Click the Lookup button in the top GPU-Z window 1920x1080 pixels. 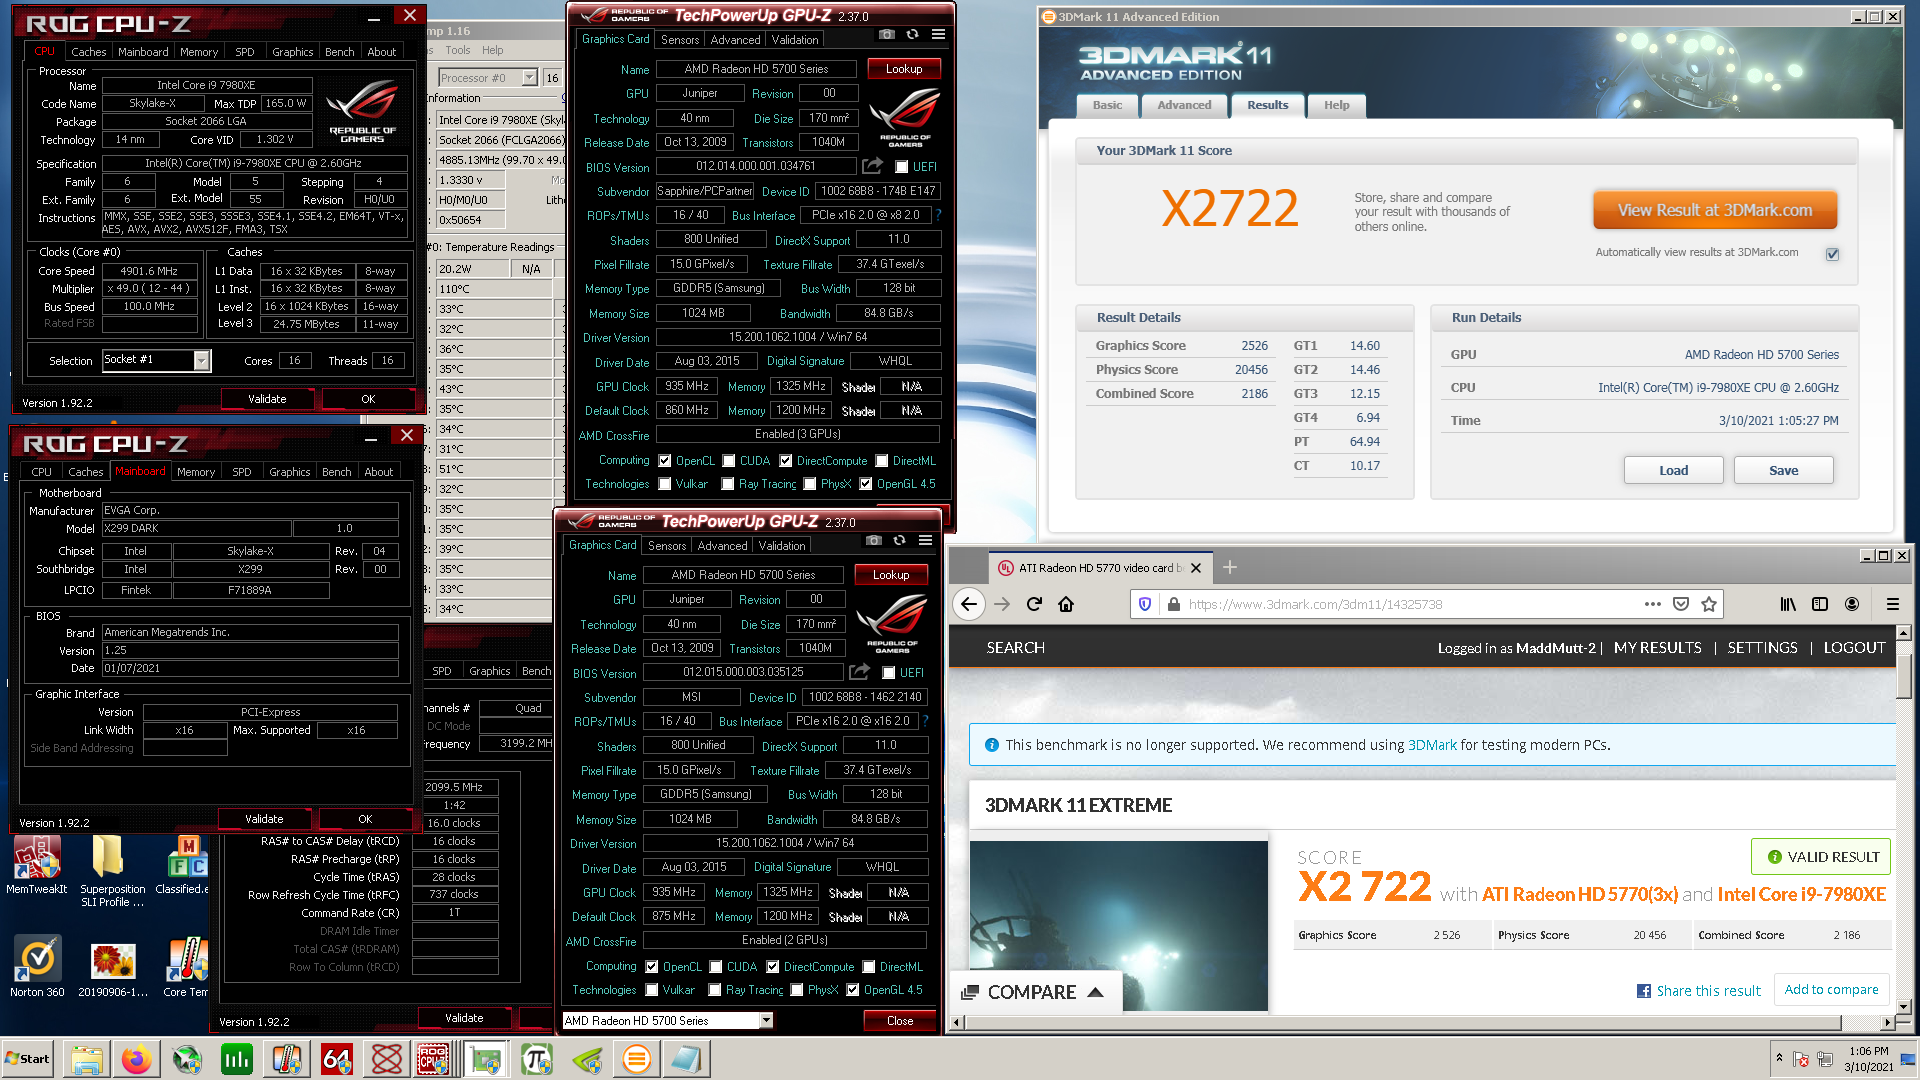pyautogui.click(x=904, y=69)
